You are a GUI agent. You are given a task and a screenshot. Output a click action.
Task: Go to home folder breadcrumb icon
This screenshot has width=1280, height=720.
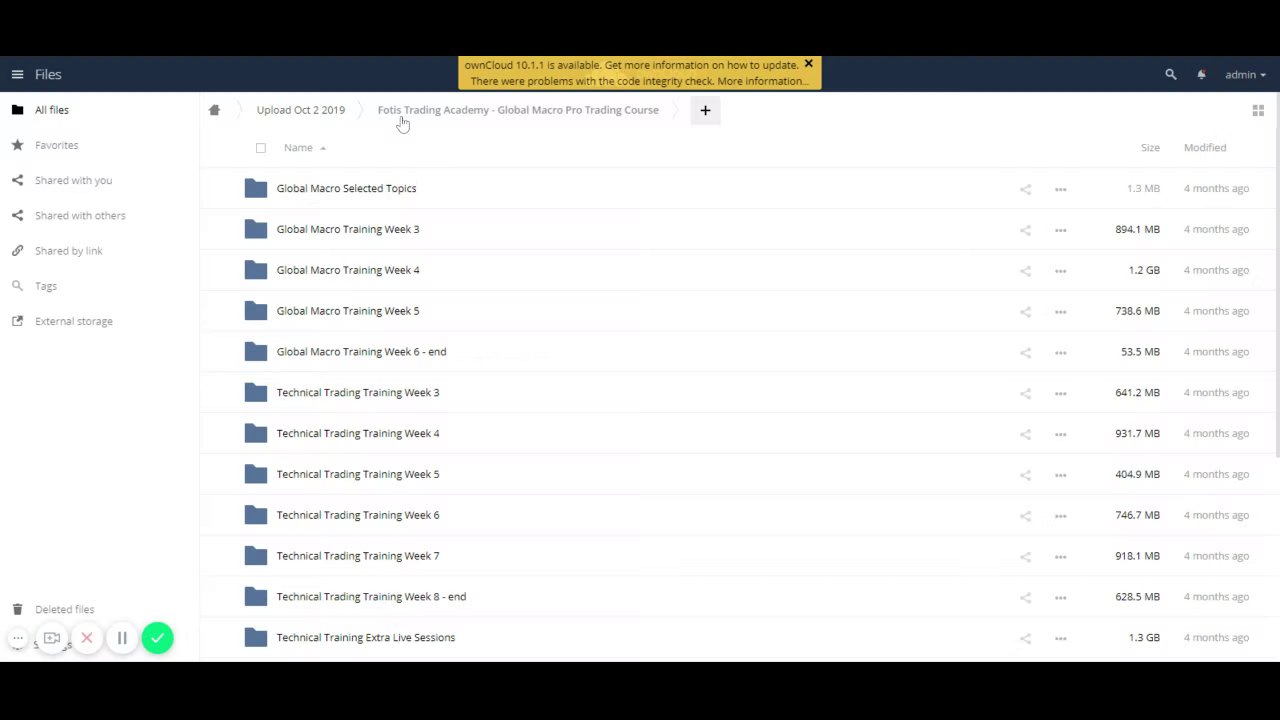click(x=214, y=110)
